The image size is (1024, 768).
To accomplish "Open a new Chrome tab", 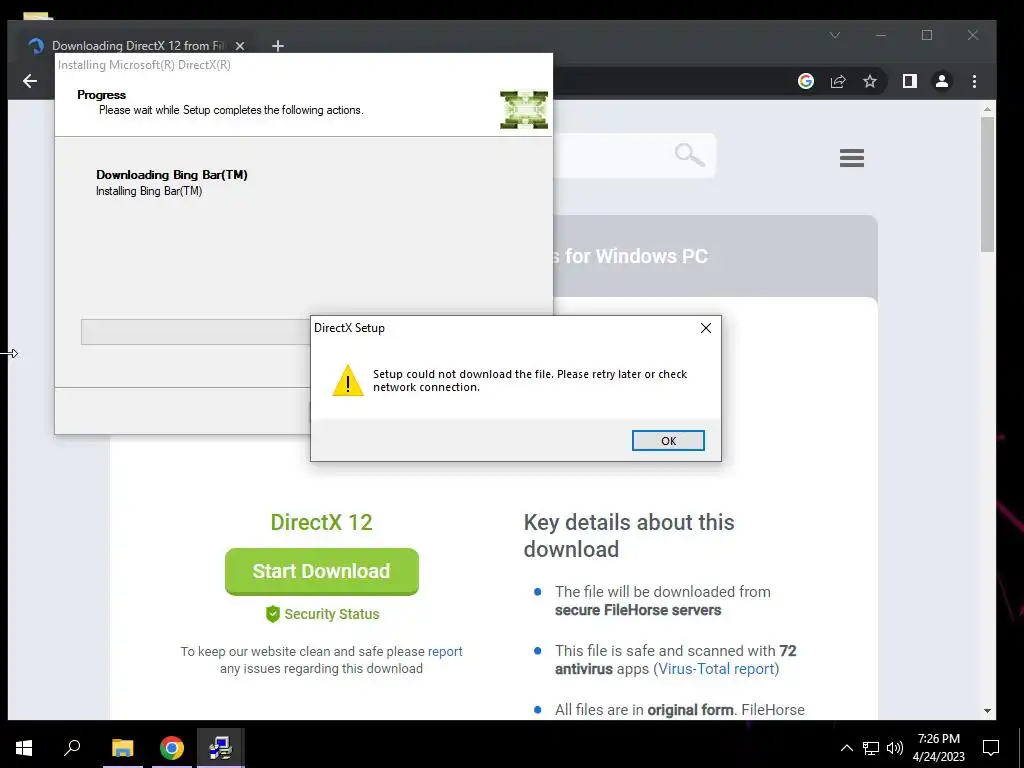I will tap(278, 46).
